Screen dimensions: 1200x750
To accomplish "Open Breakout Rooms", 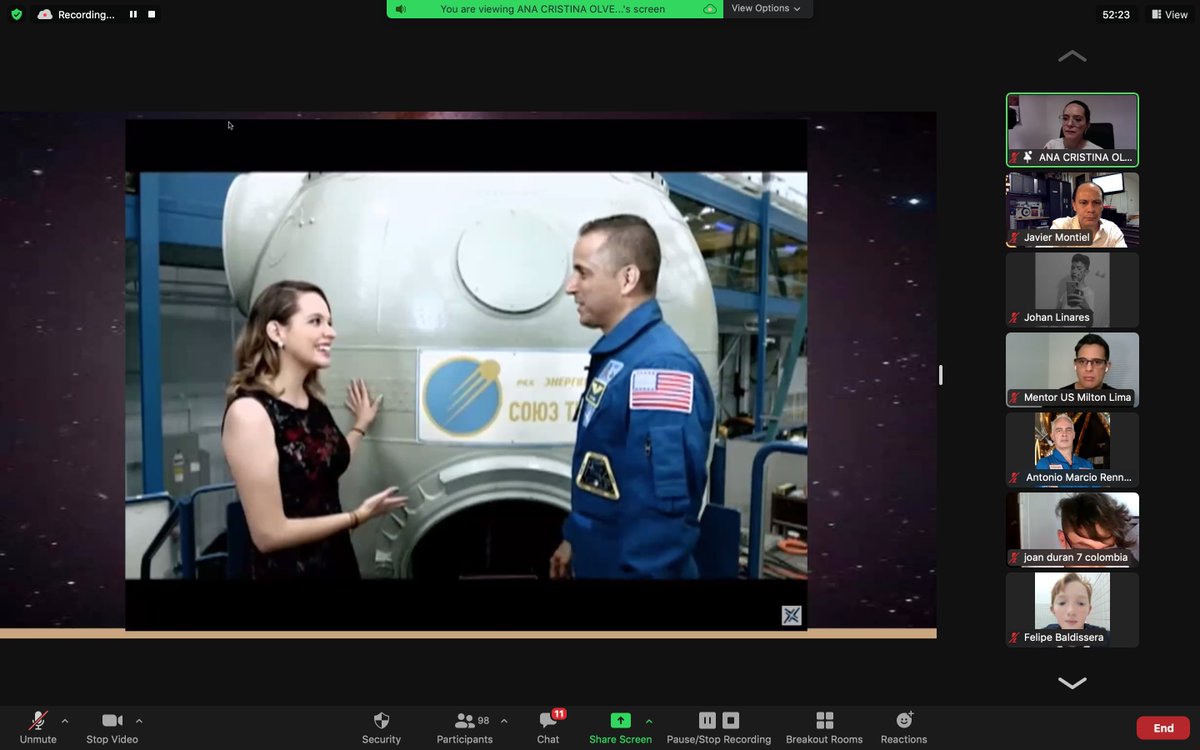I will point(824,727).
